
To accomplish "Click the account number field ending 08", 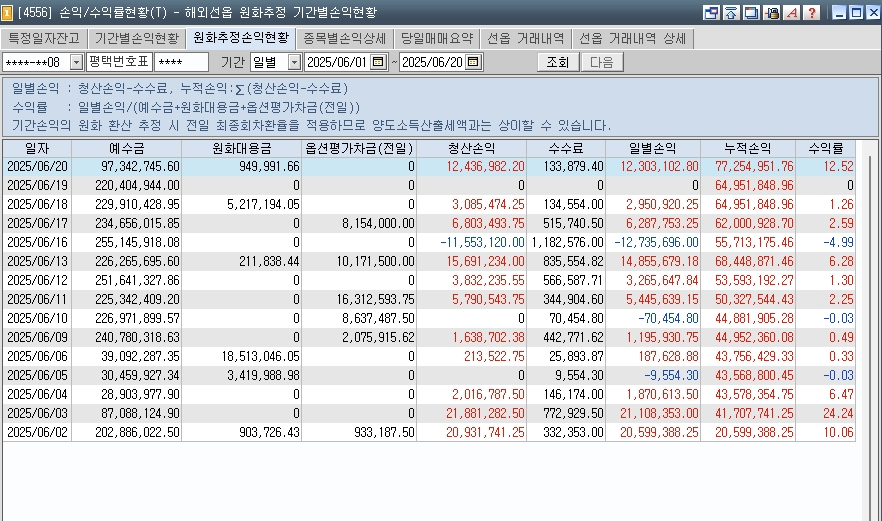I will pos(37,62).
